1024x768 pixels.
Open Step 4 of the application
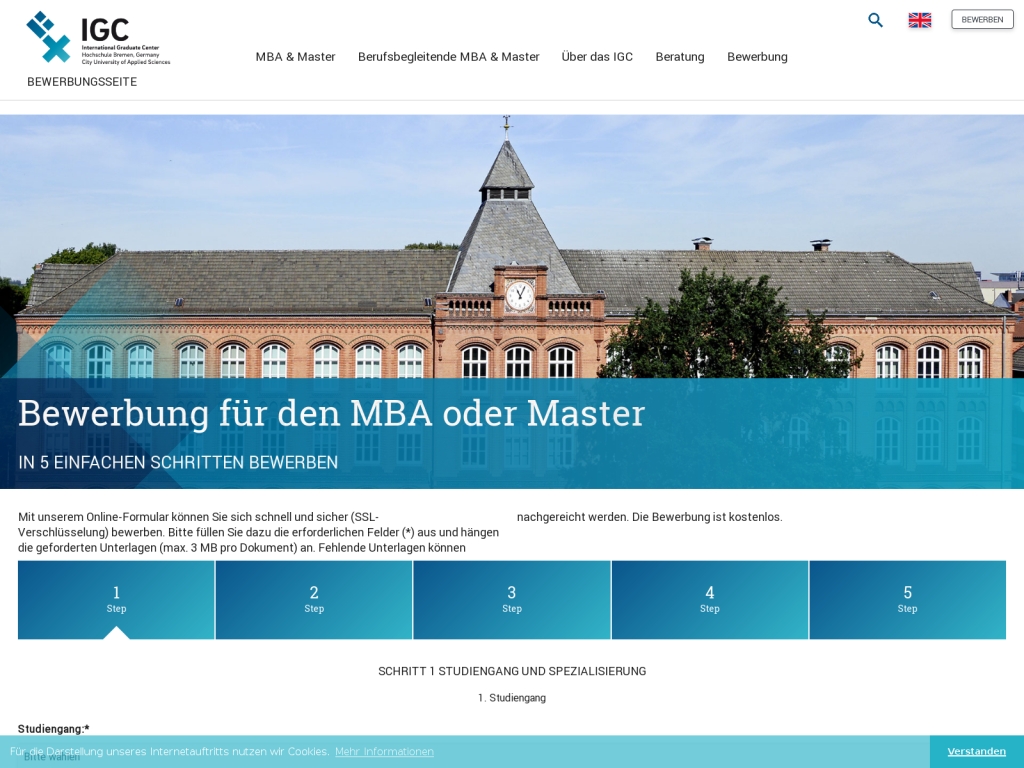(x=710, y=599)
